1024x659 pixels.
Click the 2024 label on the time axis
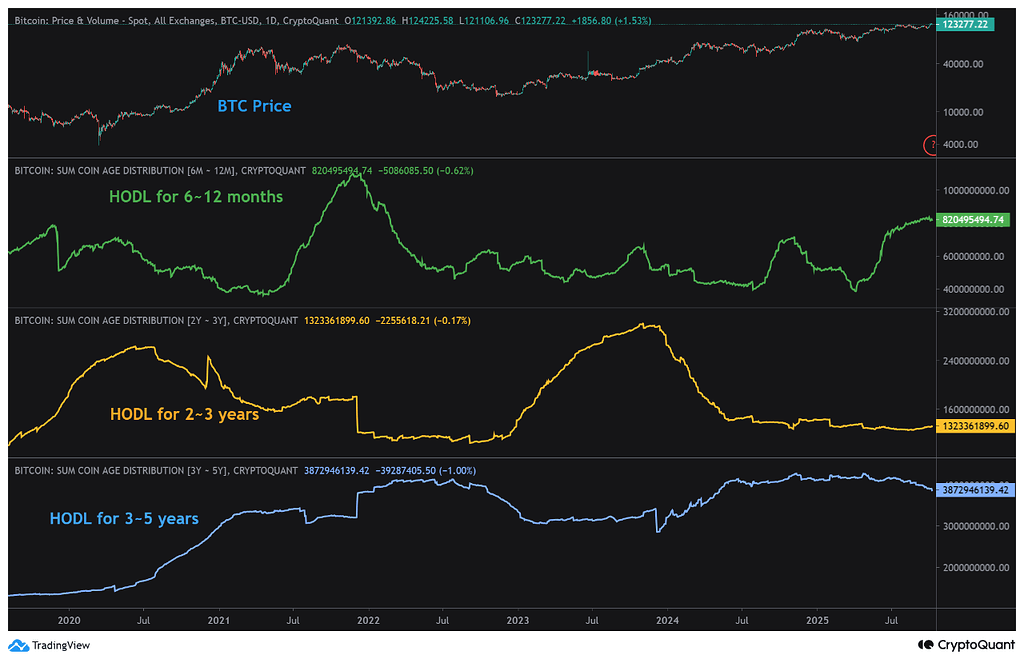666,620
